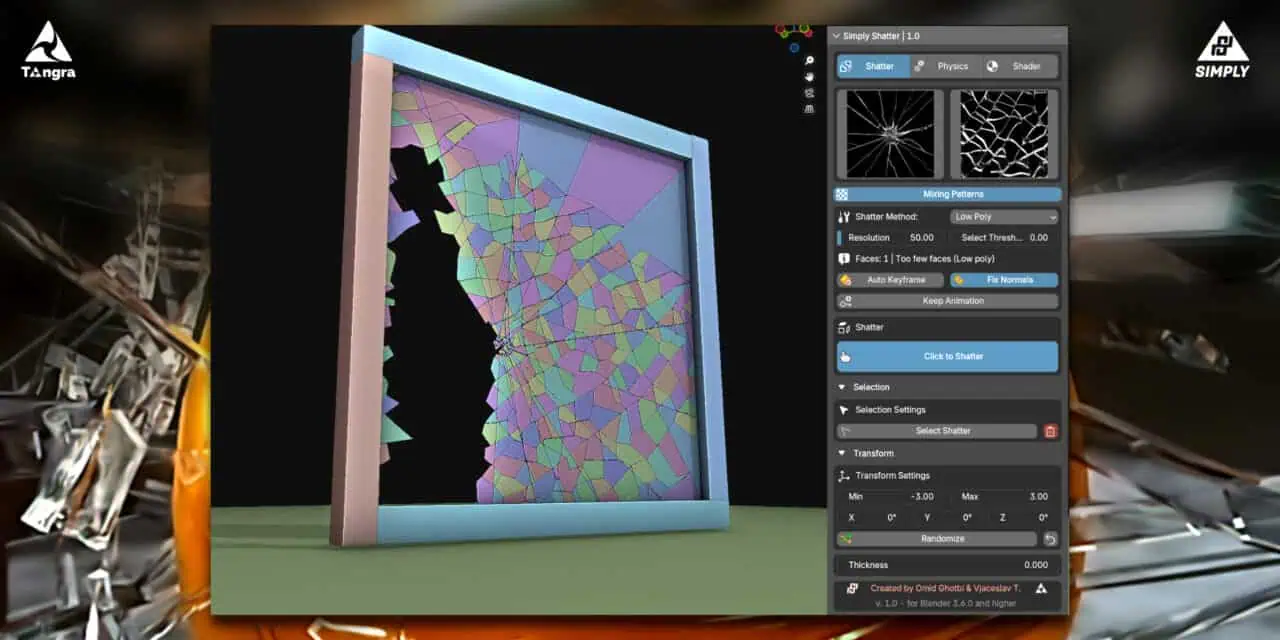
Task: Open the Shatter Method dropdown
Action: tap(1003, 217)
